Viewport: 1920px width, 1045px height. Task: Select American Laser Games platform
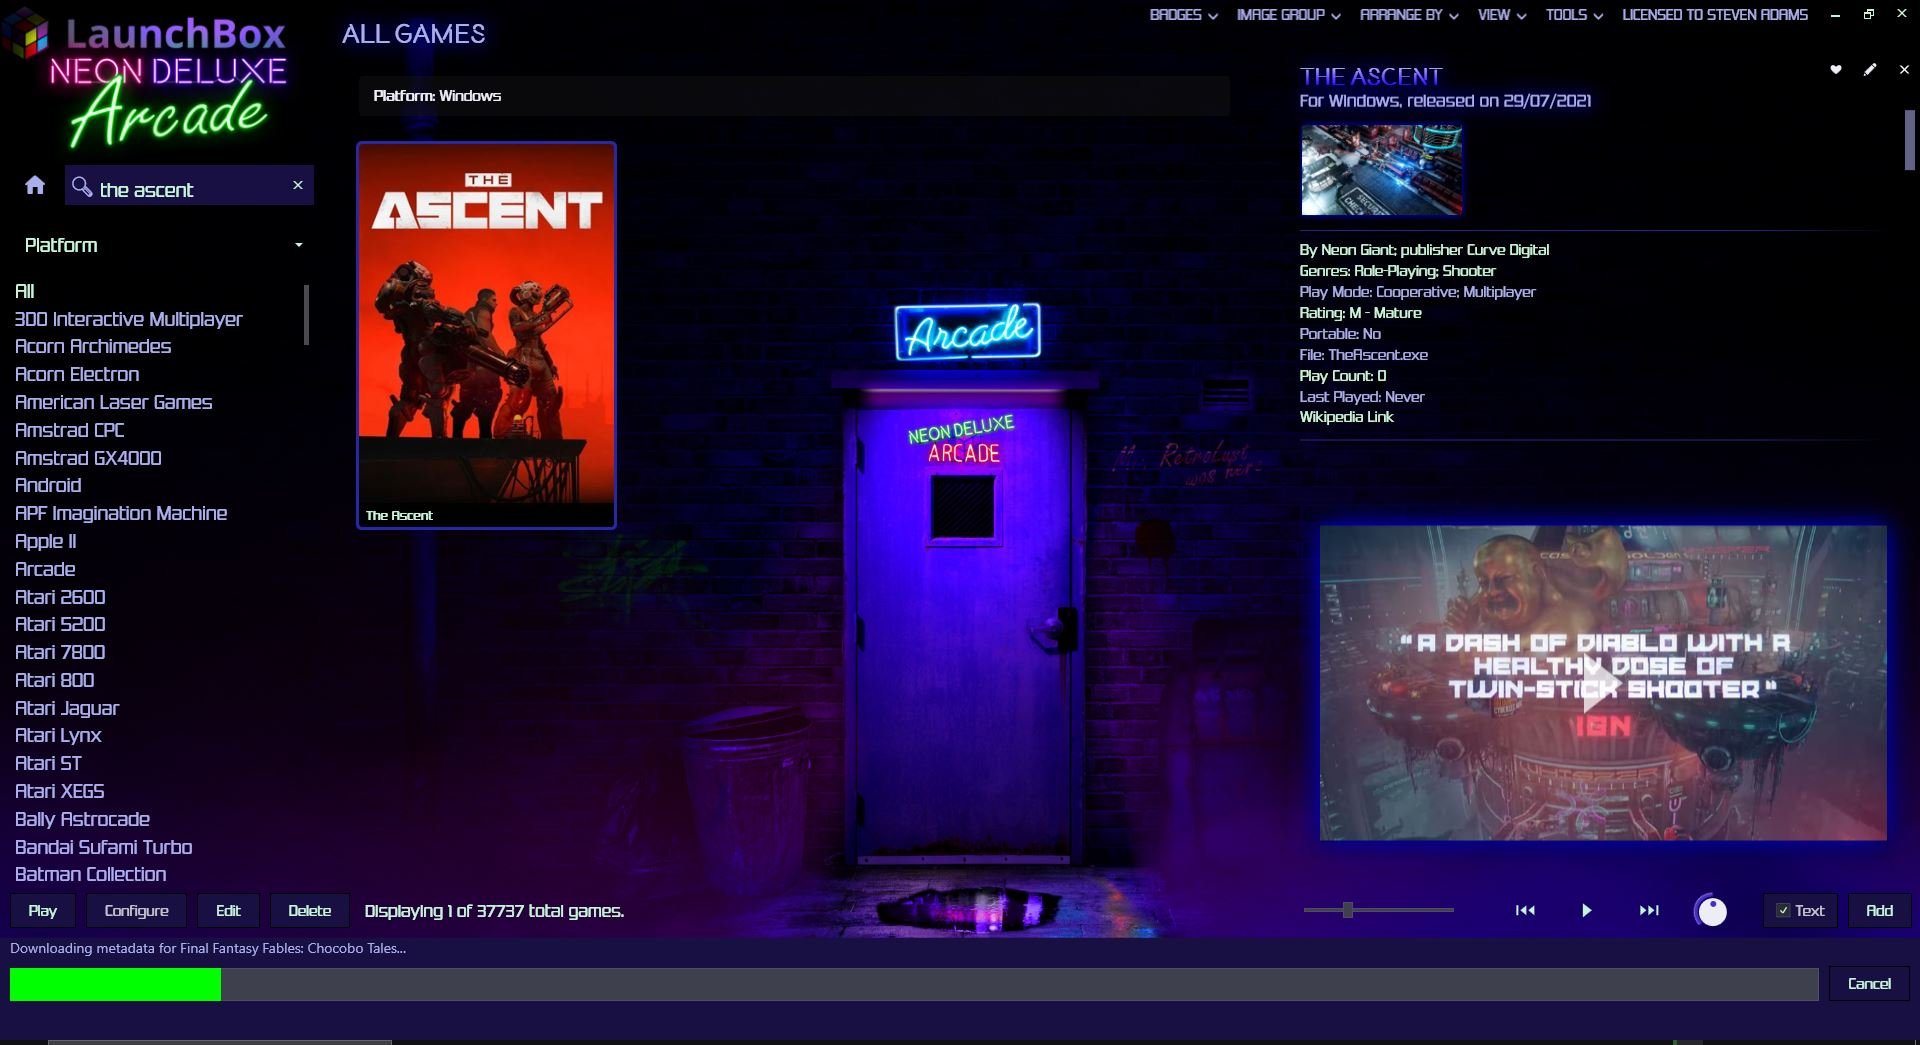pyautogui.click(x=113, y=402)
